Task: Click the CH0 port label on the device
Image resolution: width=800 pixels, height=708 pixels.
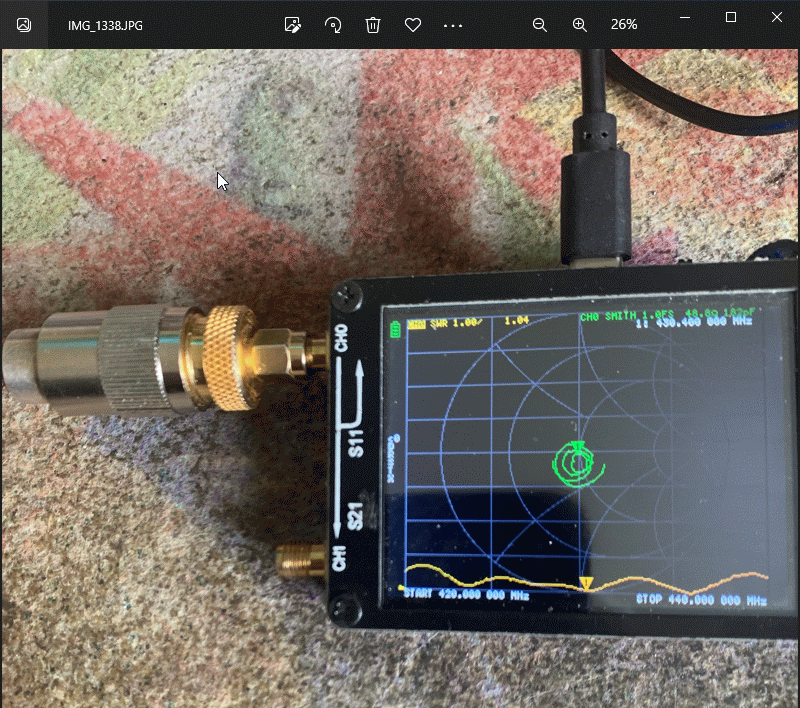Action: (341, 339)
